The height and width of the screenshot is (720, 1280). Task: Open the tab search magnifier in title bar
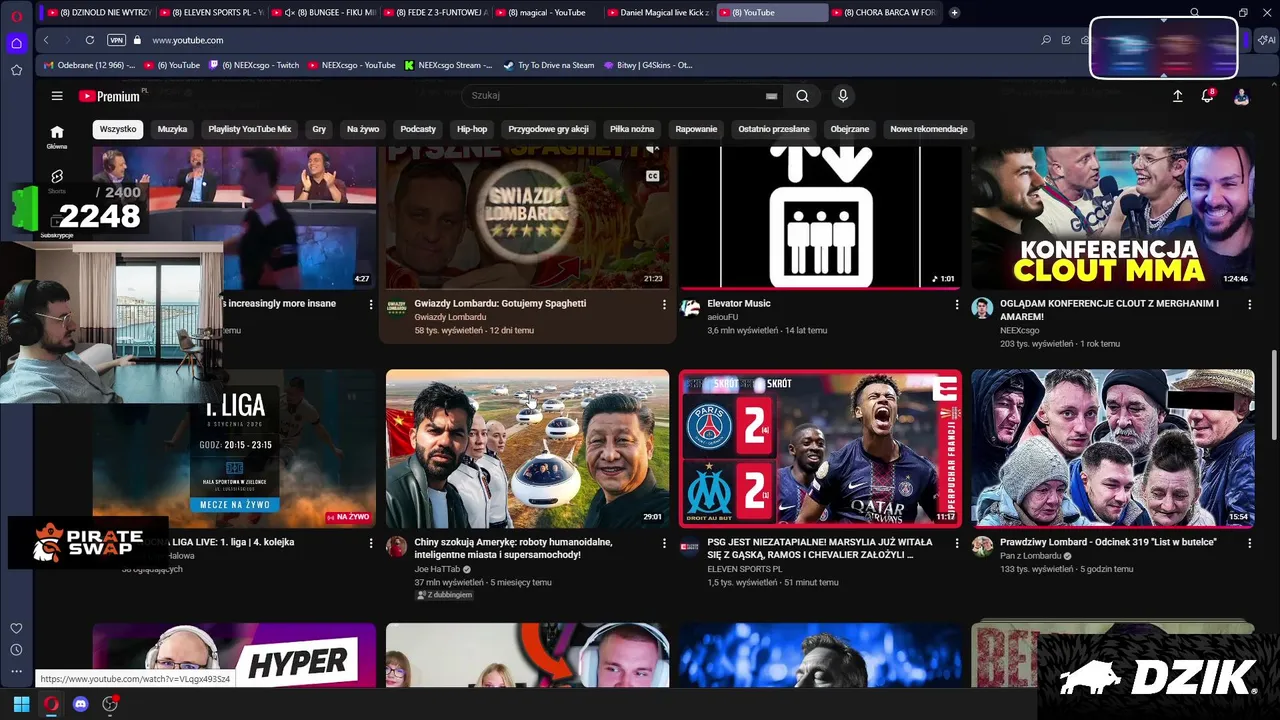click(1194, 13)
